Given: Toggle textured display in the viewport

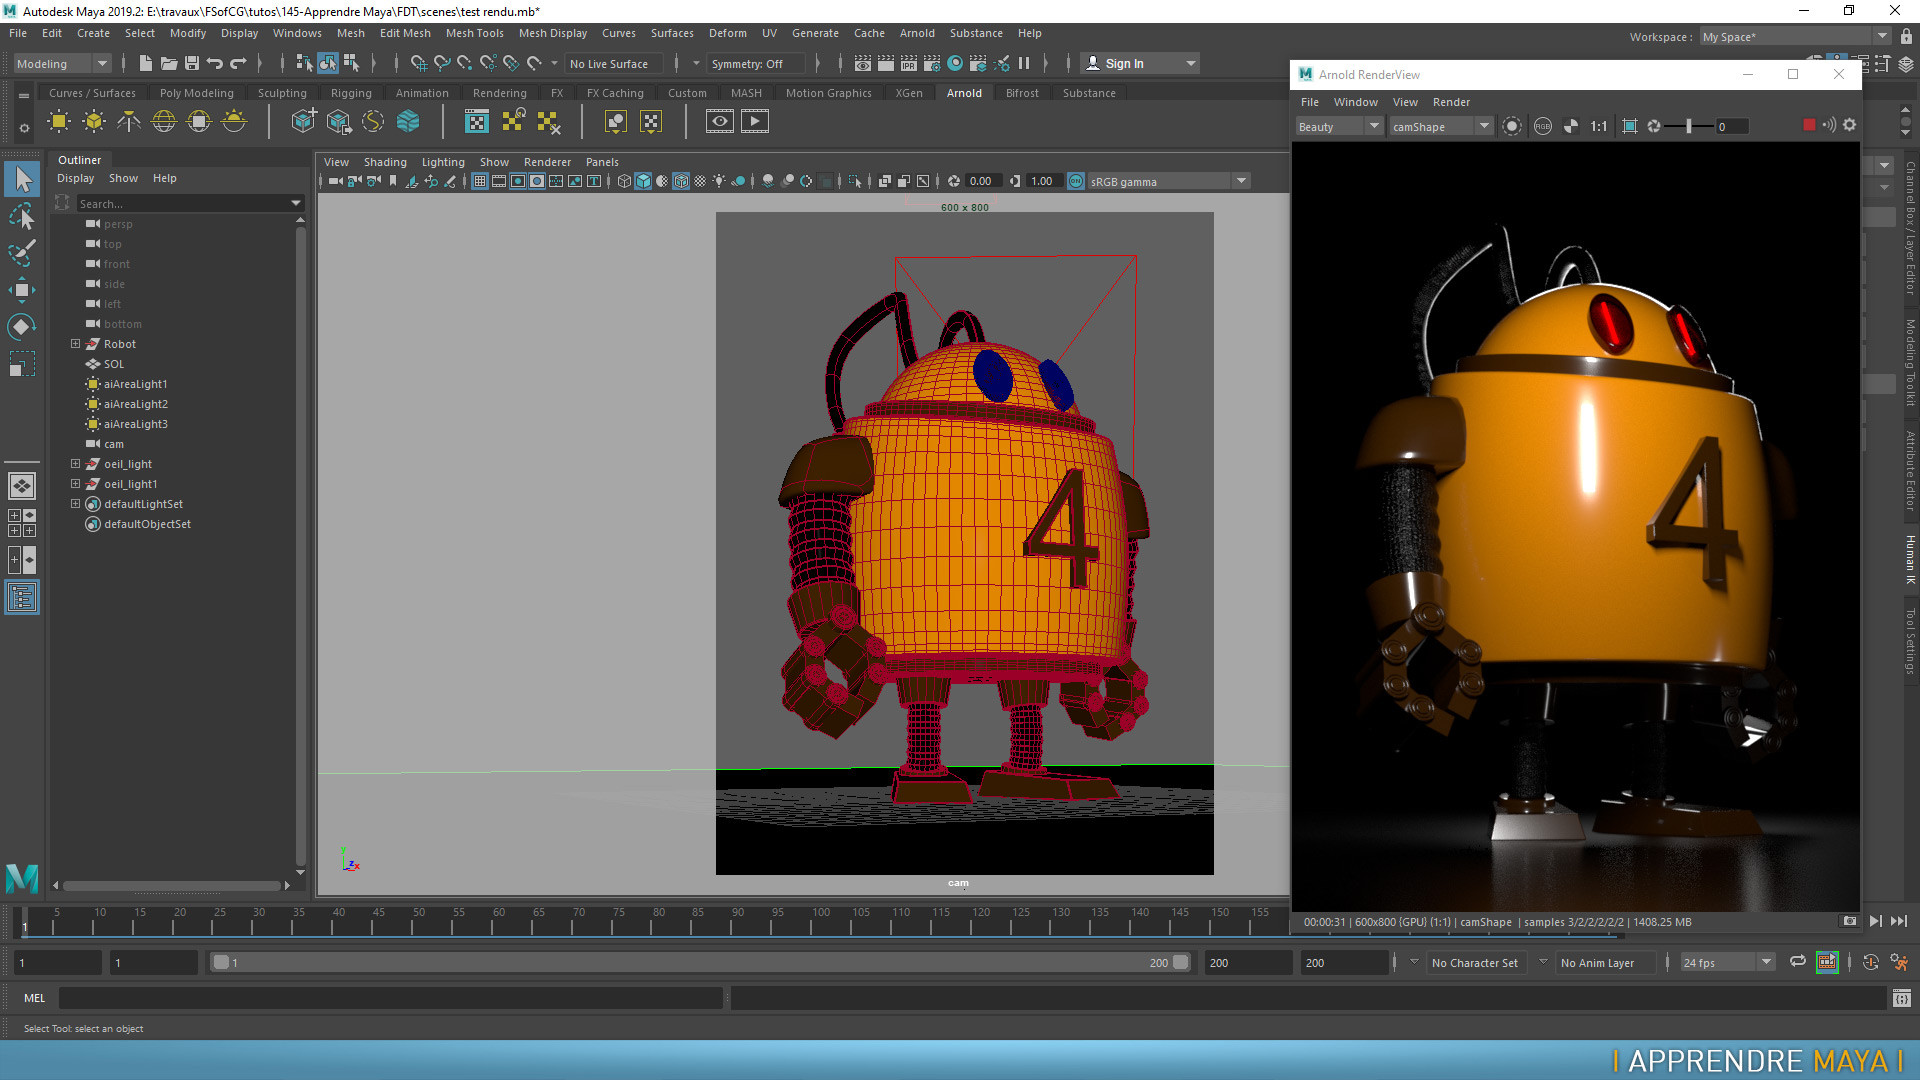Looking at the screenshot, I should point(700,181).
